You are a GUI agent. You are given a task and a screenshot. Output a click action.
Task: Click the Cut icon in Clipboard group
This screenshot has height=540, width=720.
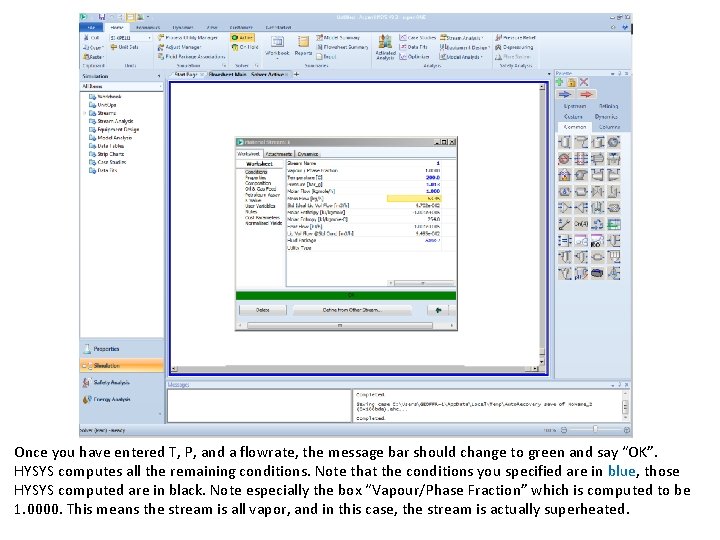[86, 38]
